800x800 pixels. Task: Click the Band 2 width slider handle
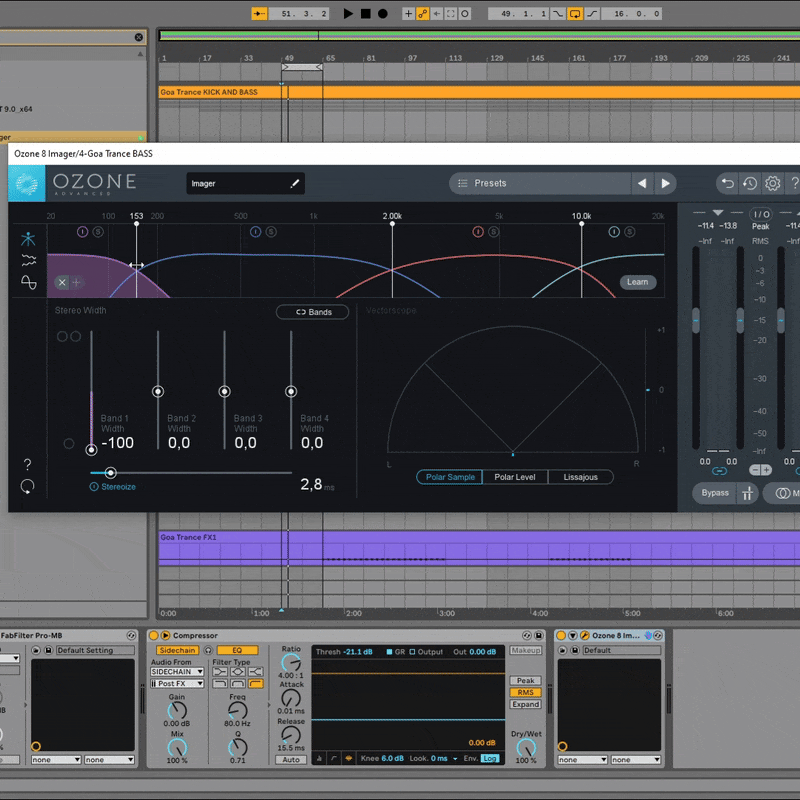(158, 392)
